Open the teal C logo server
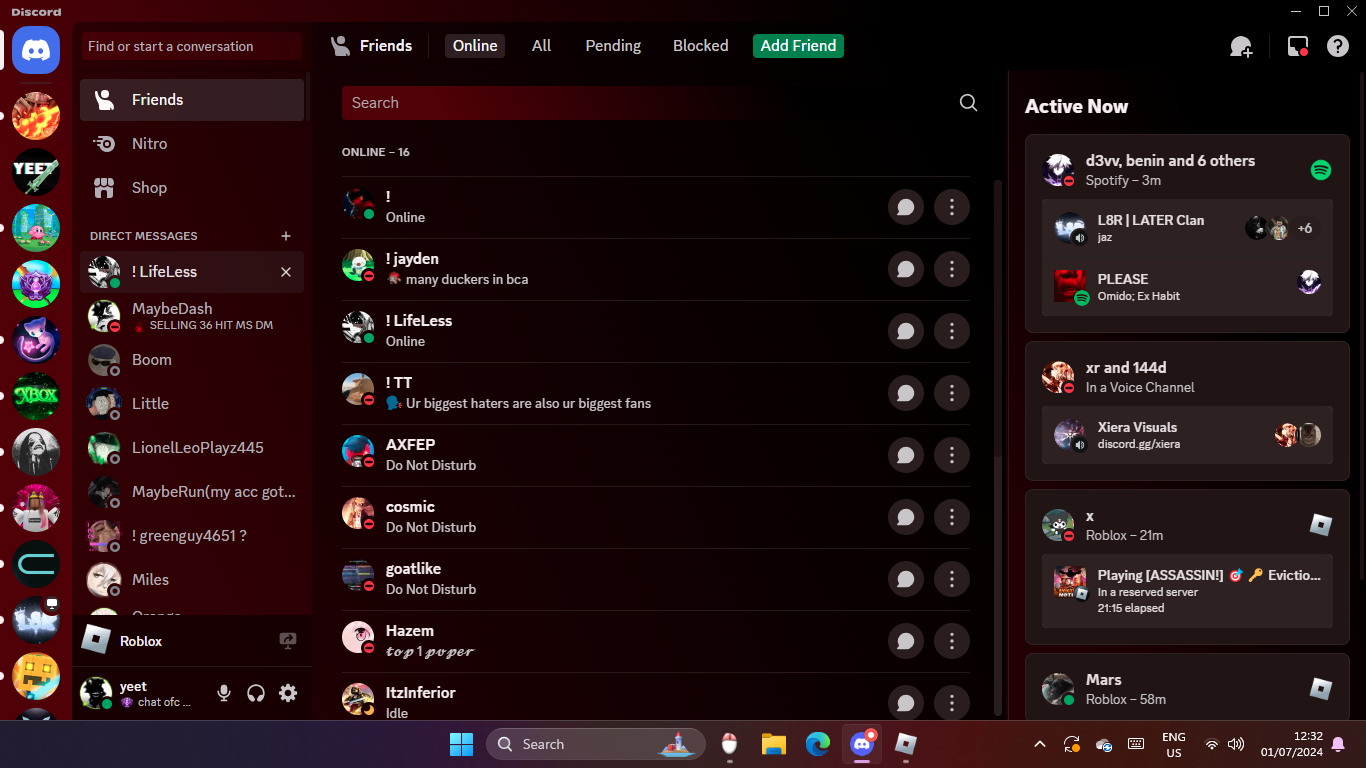Image resolution: width=1366 pixels, height=768 pixels. click(x=36, y=564)
